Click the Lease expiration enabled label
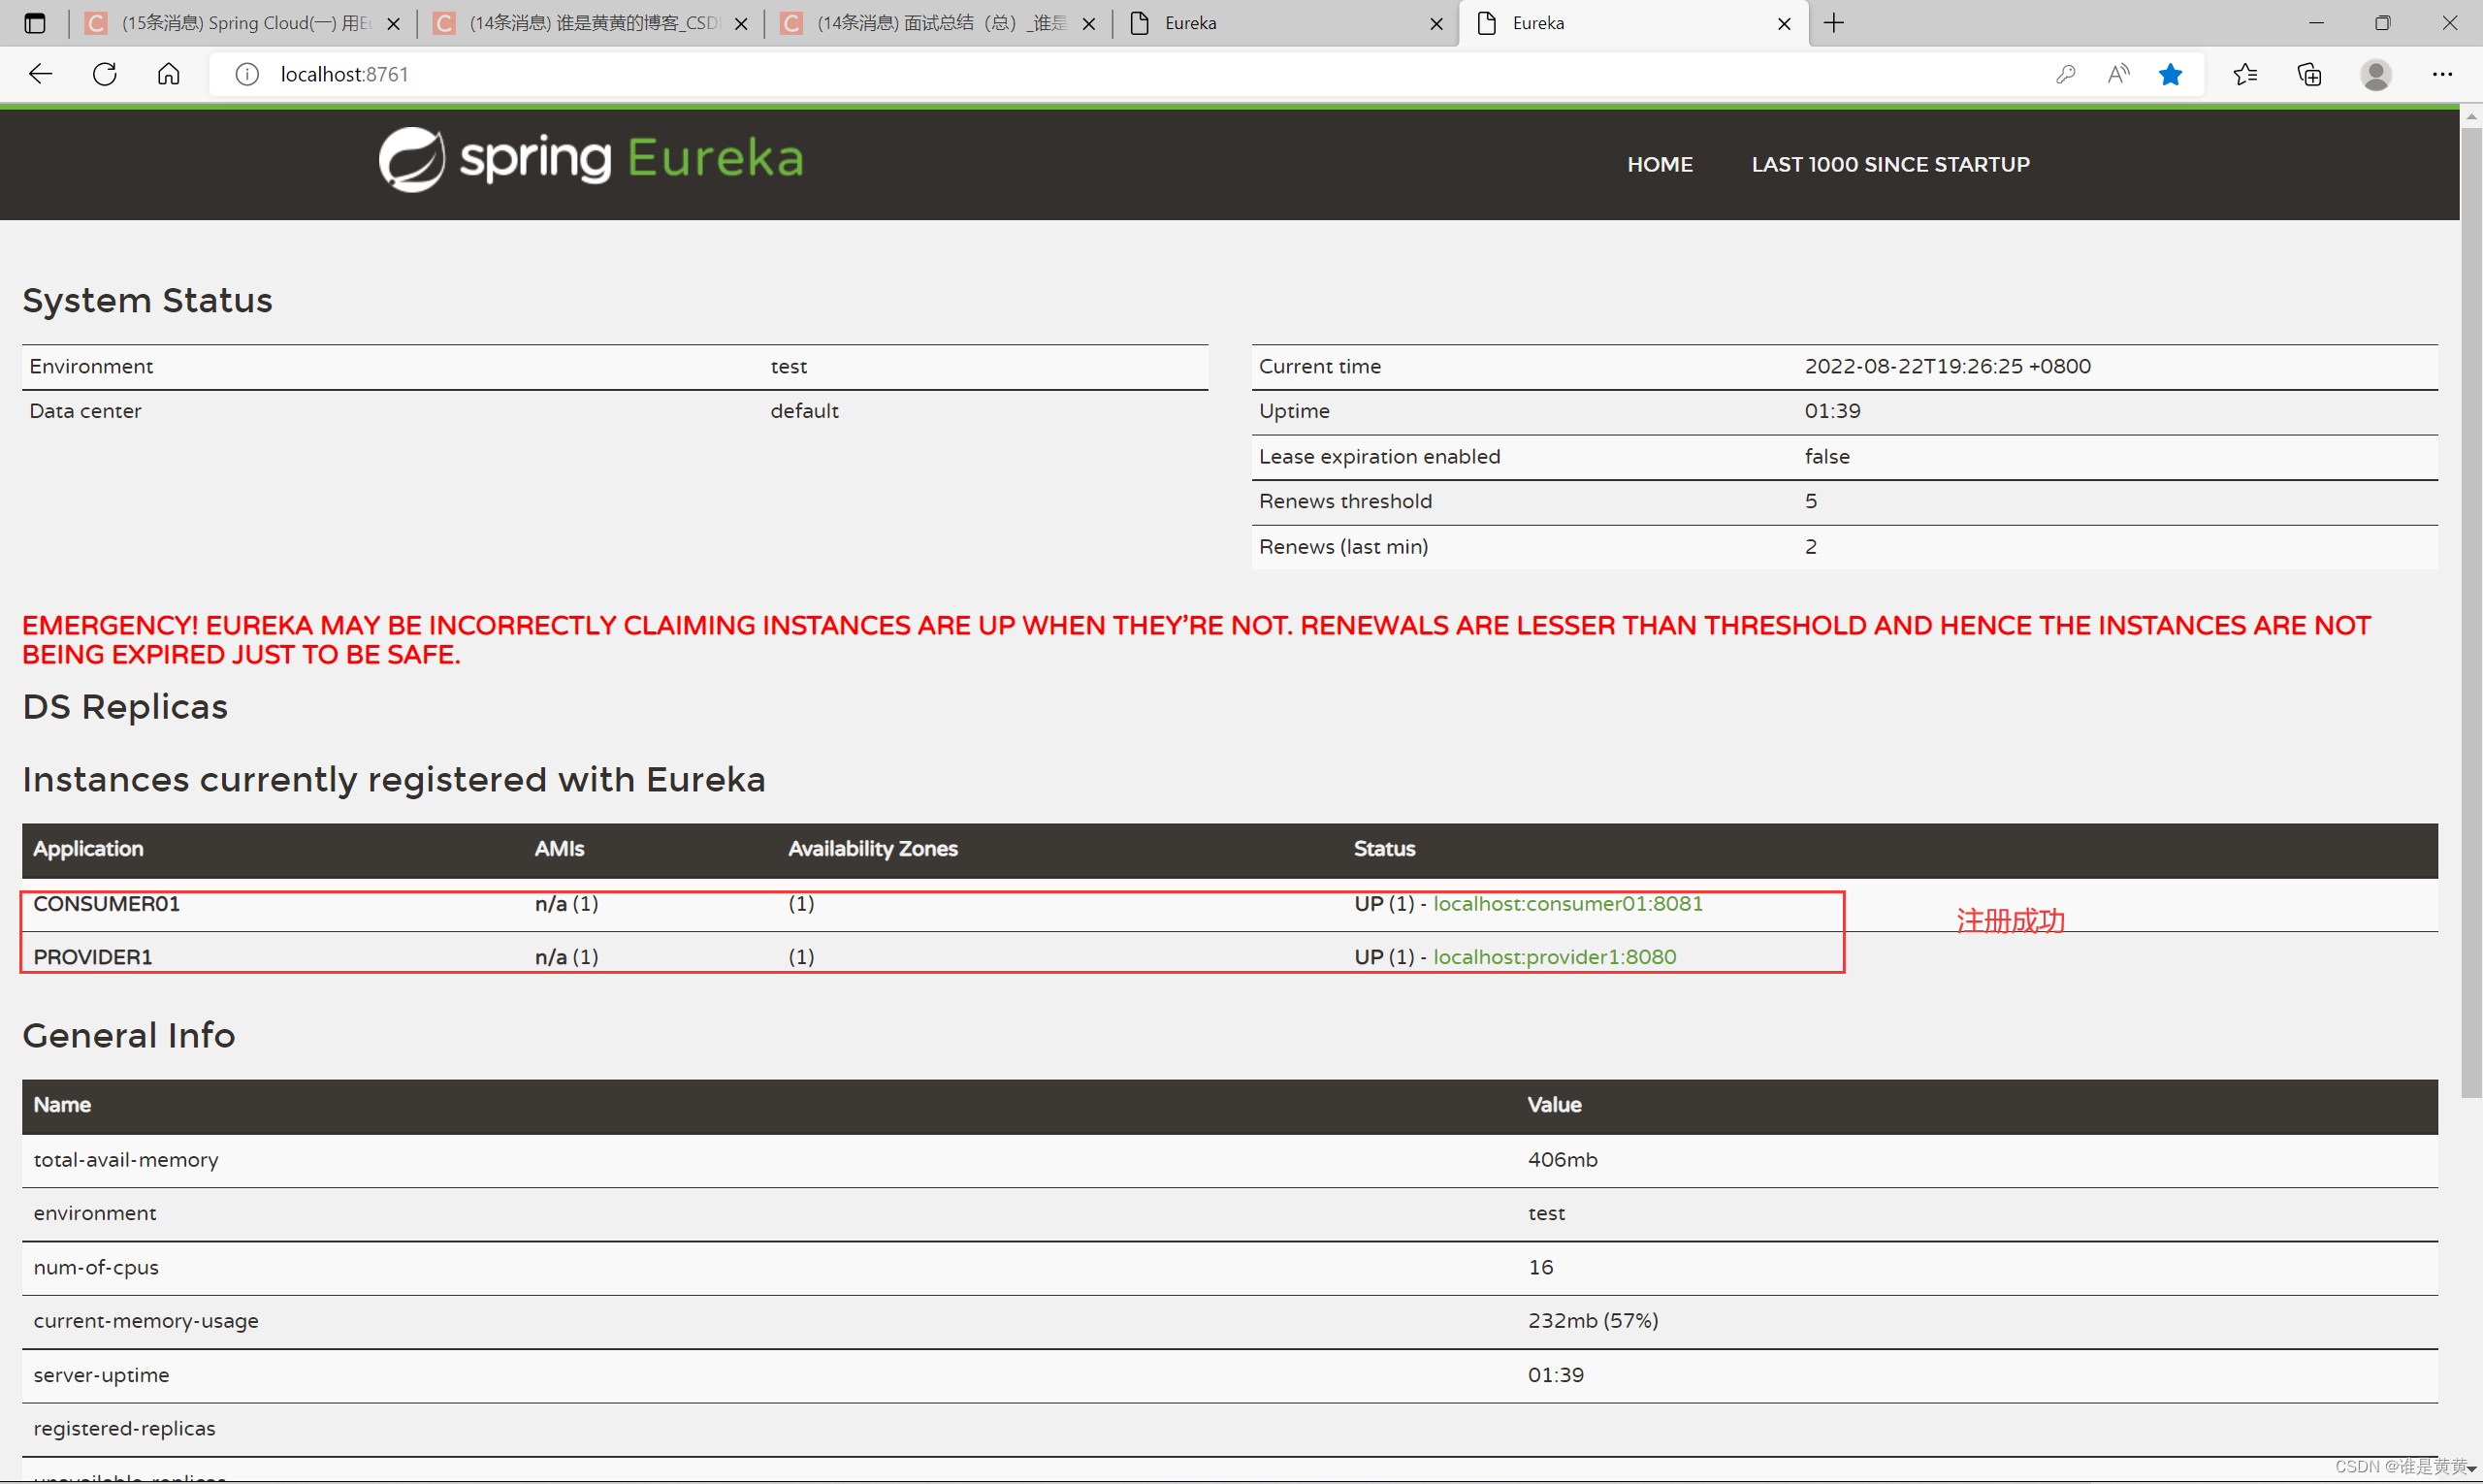2483x1484 pixels. tap(1379, 456)
